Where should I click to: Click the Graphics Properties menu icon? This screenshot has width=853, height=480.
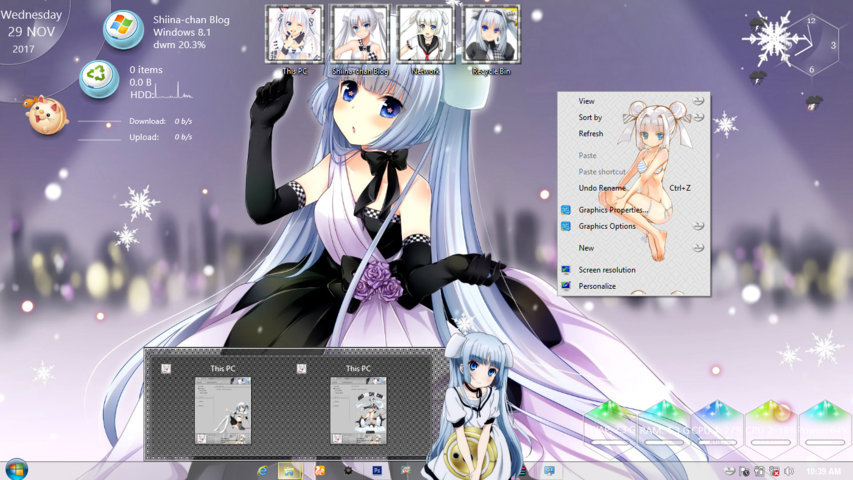[566, 210]
